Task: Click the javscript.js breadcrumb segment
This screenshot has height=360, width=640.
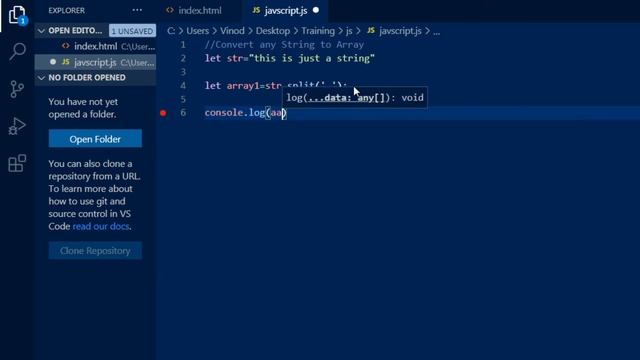Action: coord(400,31)
